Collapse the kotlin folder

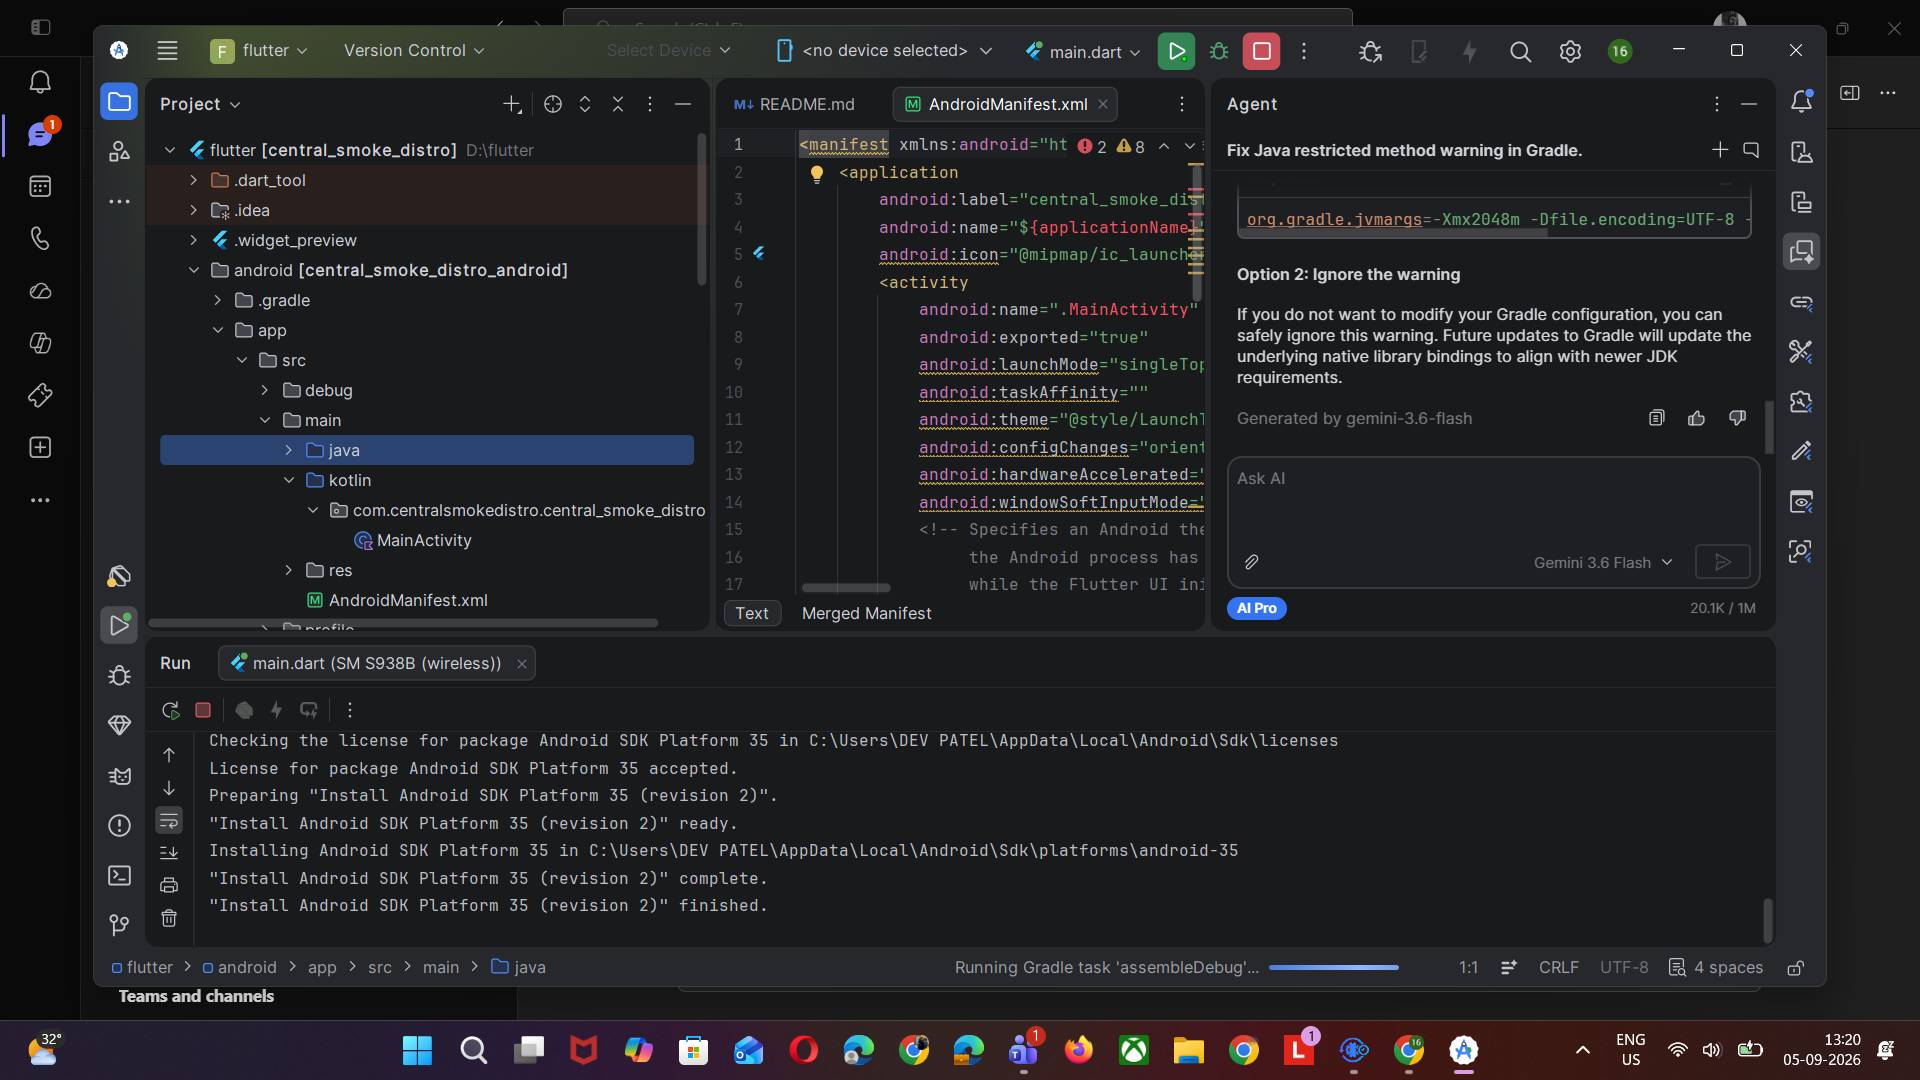click(289, 480)
